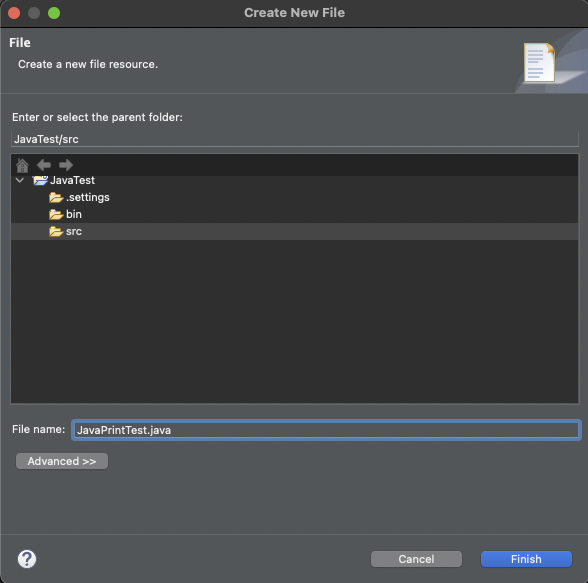
Task: Click the Back arrow in folder tree toolbar
Action: [44, 165]
